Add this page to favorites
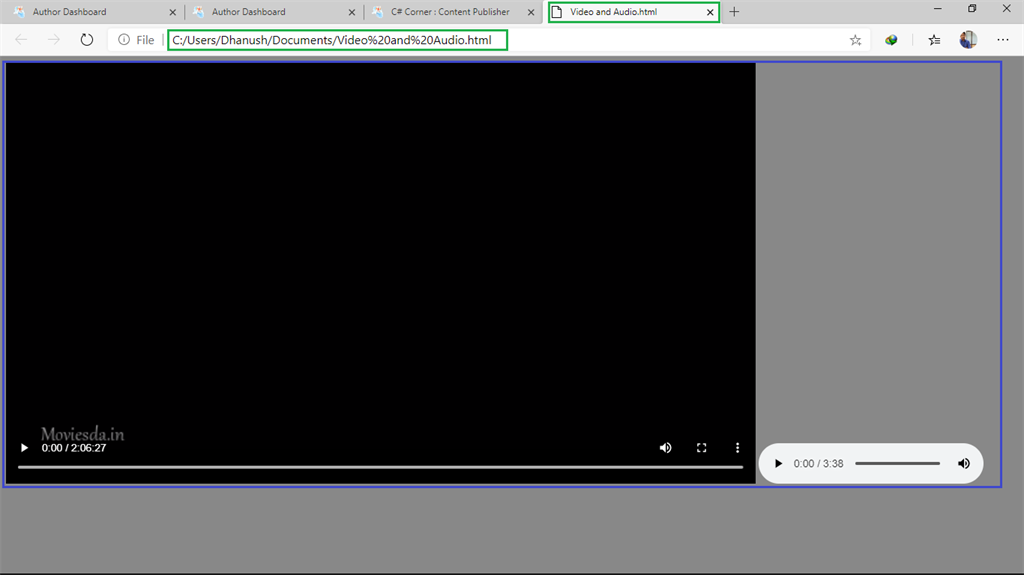The height and width of the screenshot is (575, 1024). point(856,40)
